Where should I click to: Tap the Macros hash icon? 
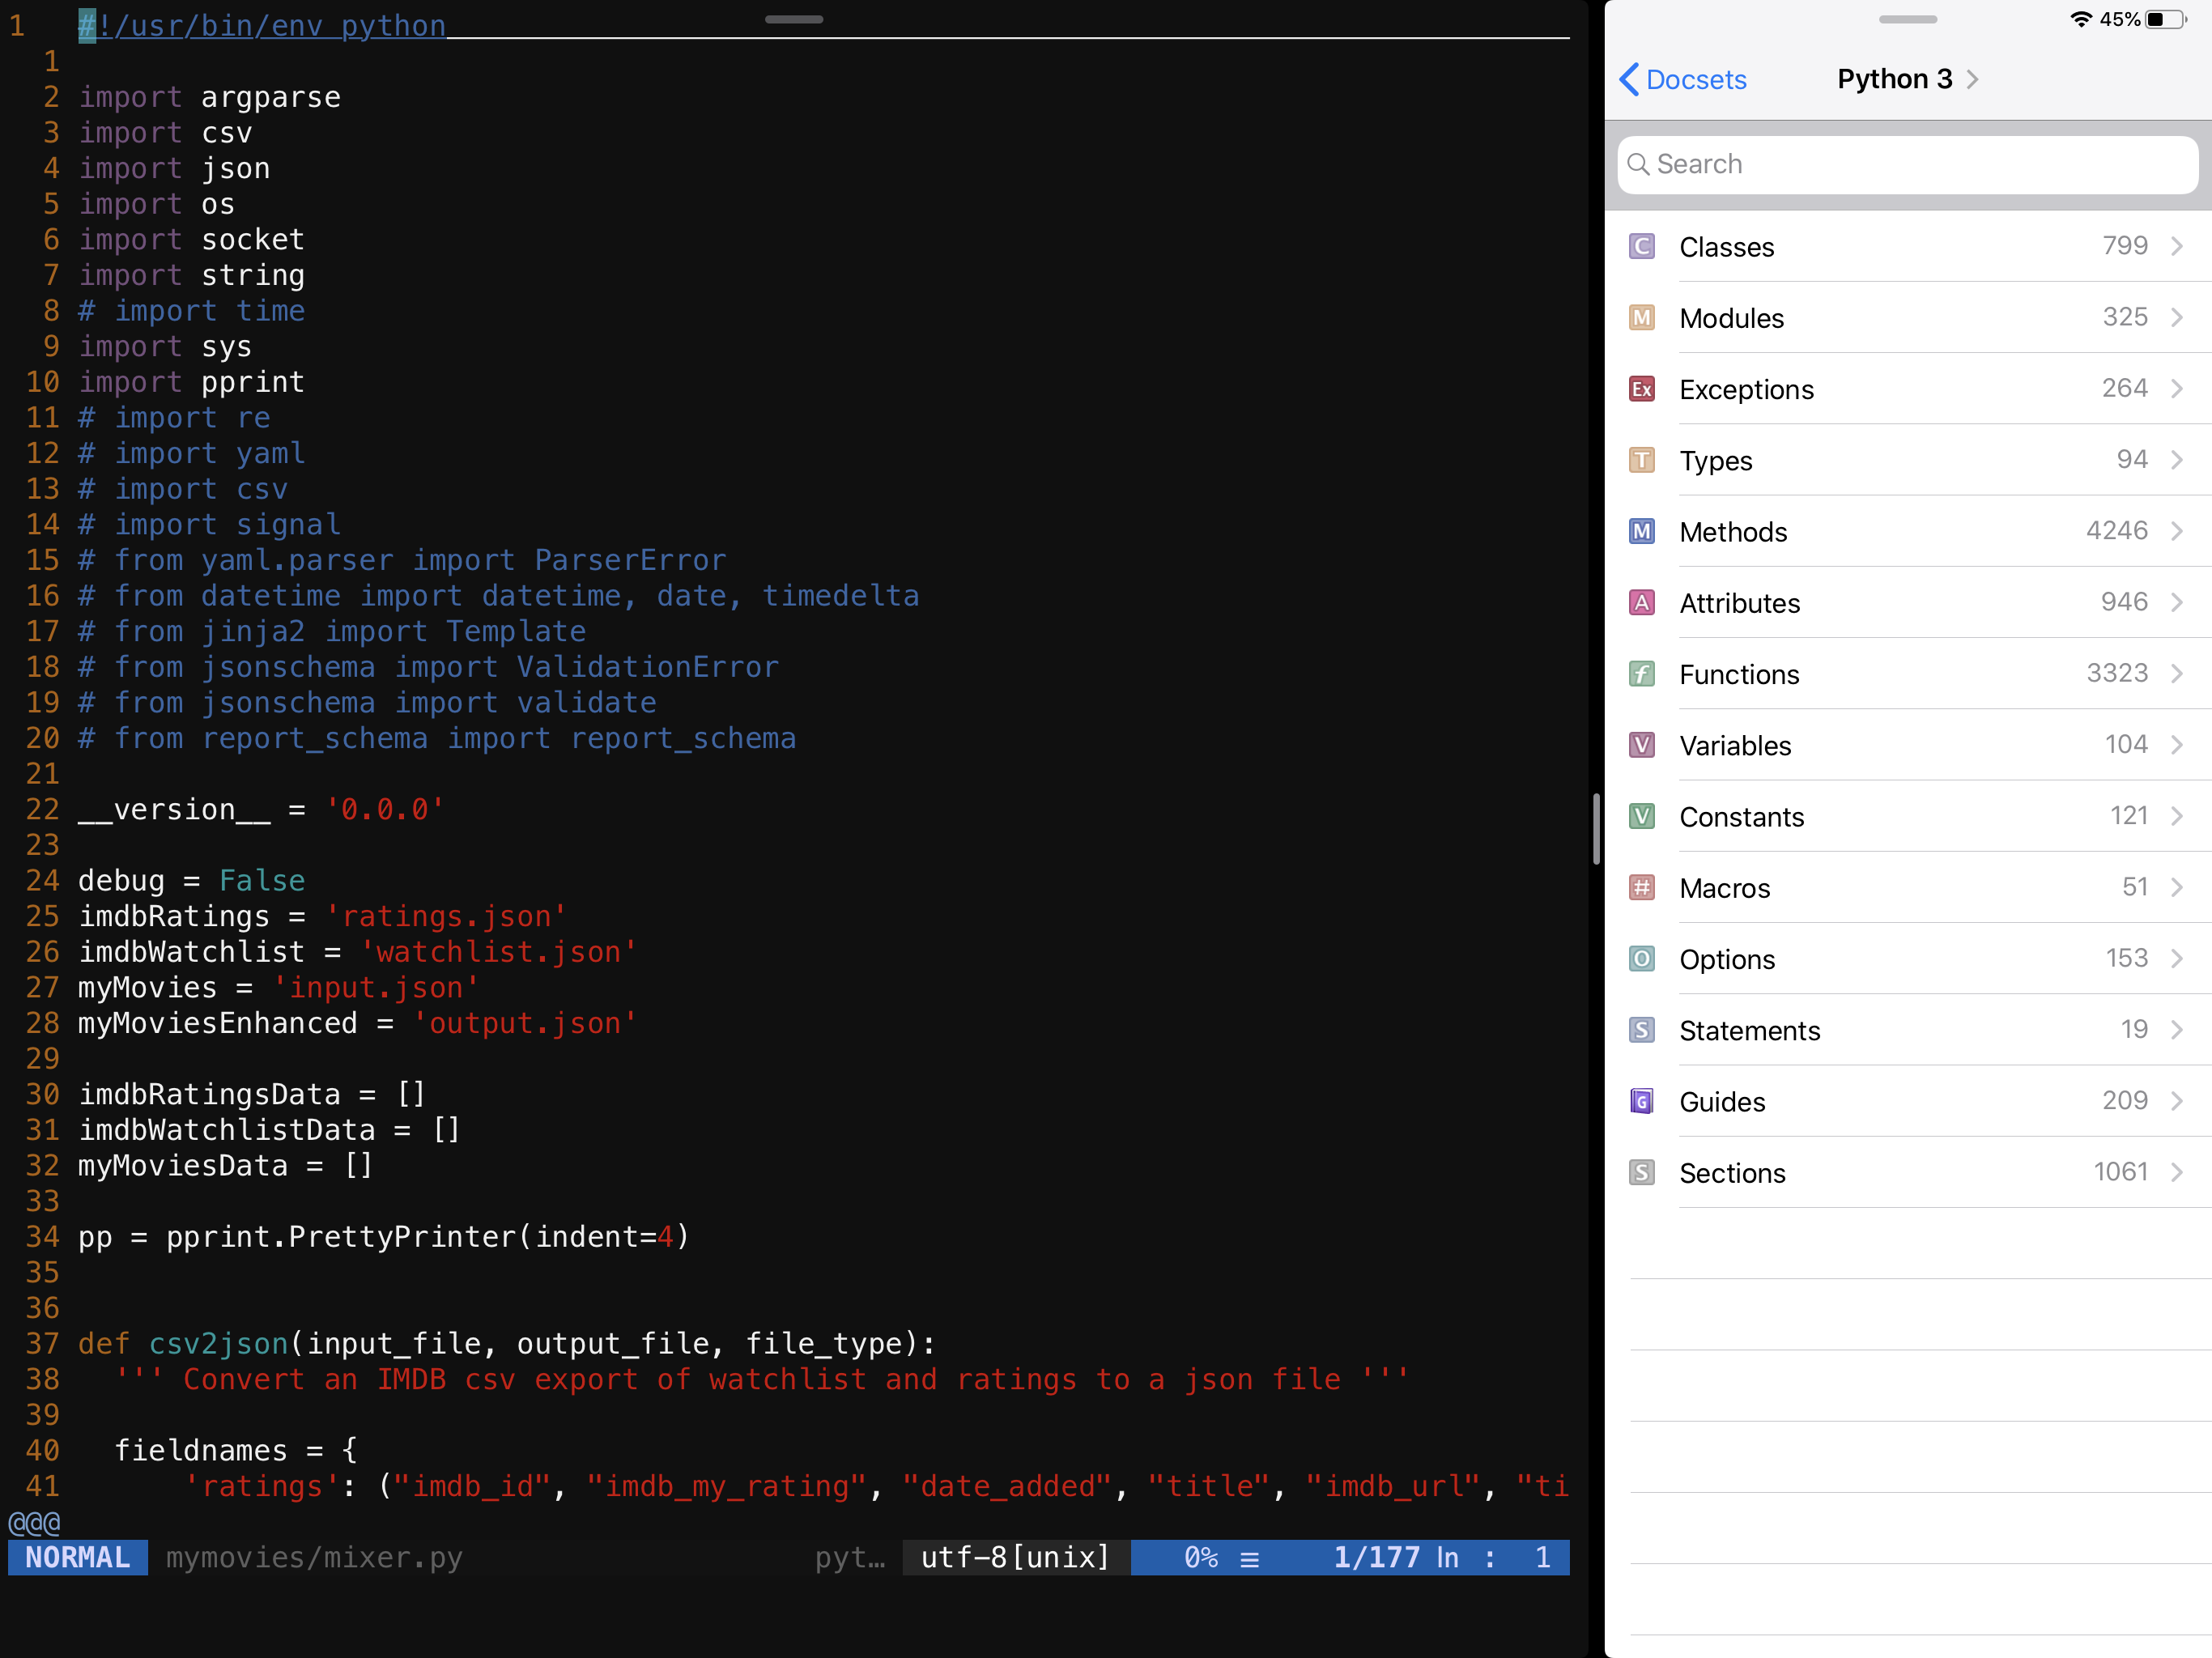click(x=1641, y=888)
